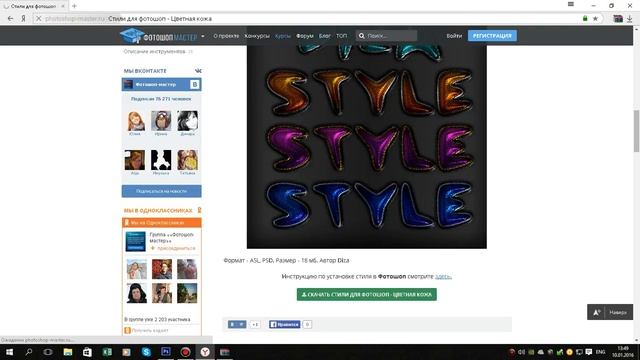Click the green 'Скачать стили для фотошоп' button
The image size is (640, 360).
[367, 294]
